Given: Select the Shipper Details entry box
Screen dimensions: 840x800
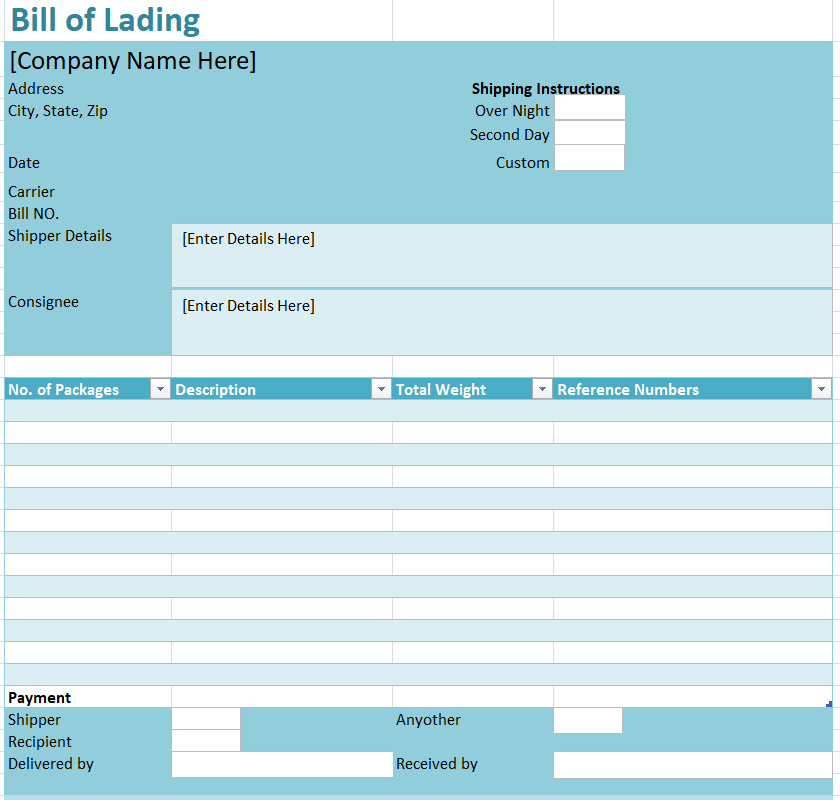Looking at the screenshot, I should pos(501,256).
